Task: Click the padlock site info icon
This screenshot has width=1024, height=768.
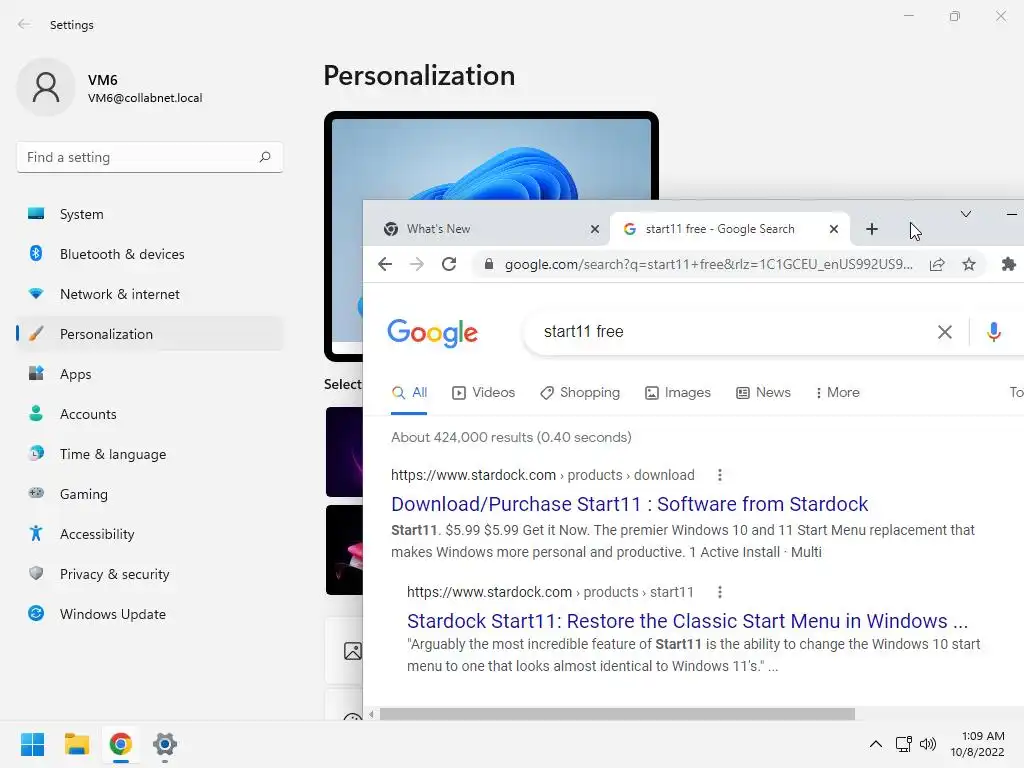Action: click(488, 264)
